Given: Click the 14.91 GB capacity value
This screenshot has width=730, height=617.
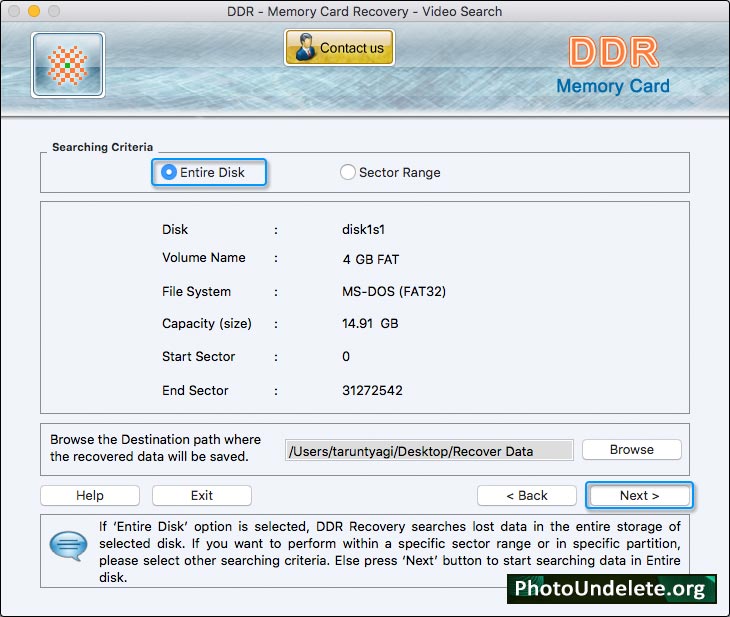Looking at the screenshot, I should [370, 324].
